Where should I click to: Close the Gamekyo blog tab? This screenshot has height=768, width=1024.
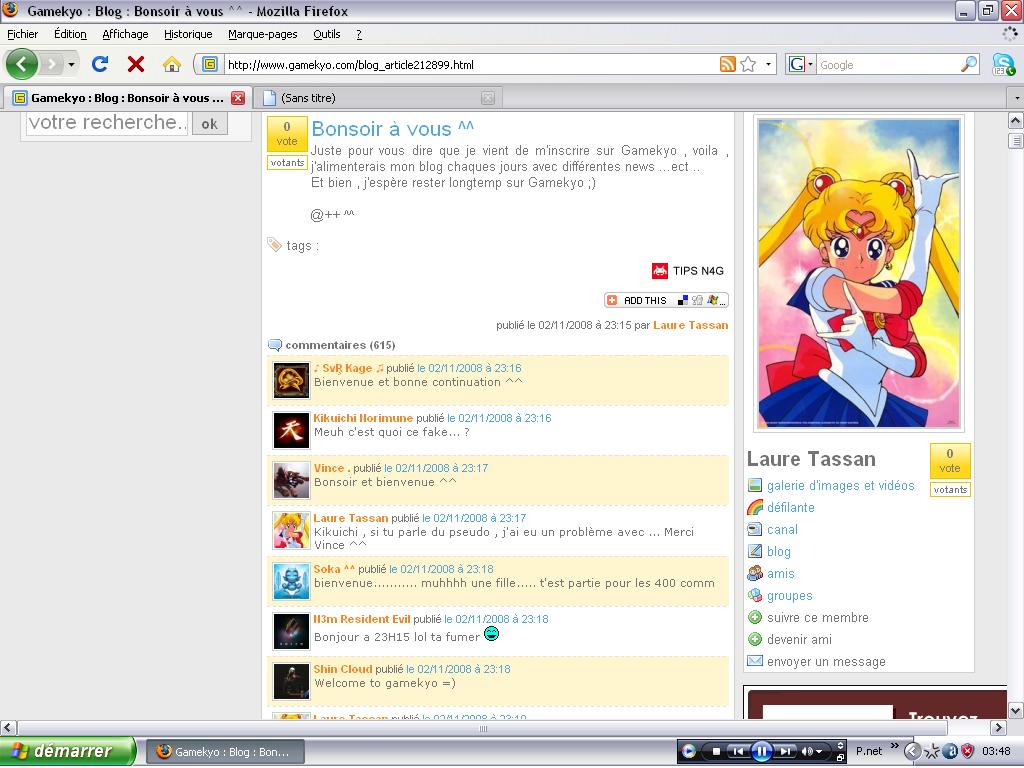238,98
